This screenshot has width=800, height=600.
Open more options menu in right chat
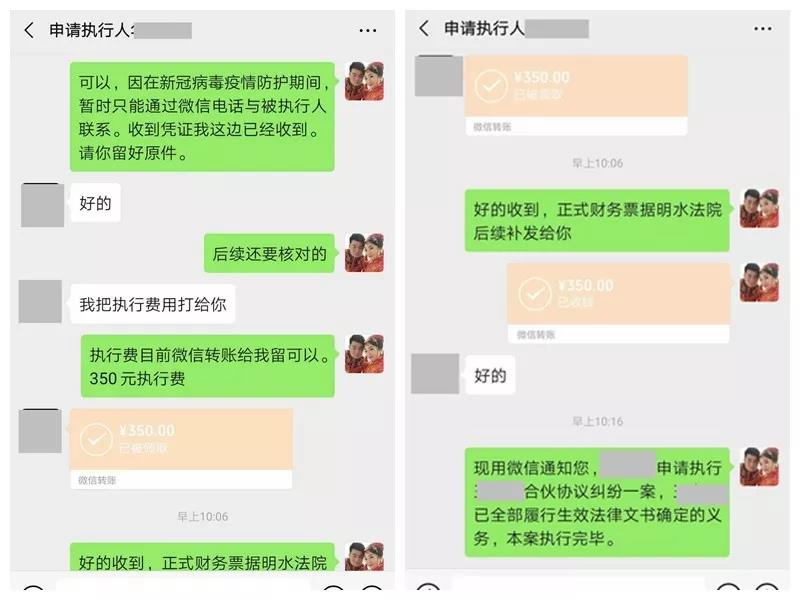click(x=762, y=29)
